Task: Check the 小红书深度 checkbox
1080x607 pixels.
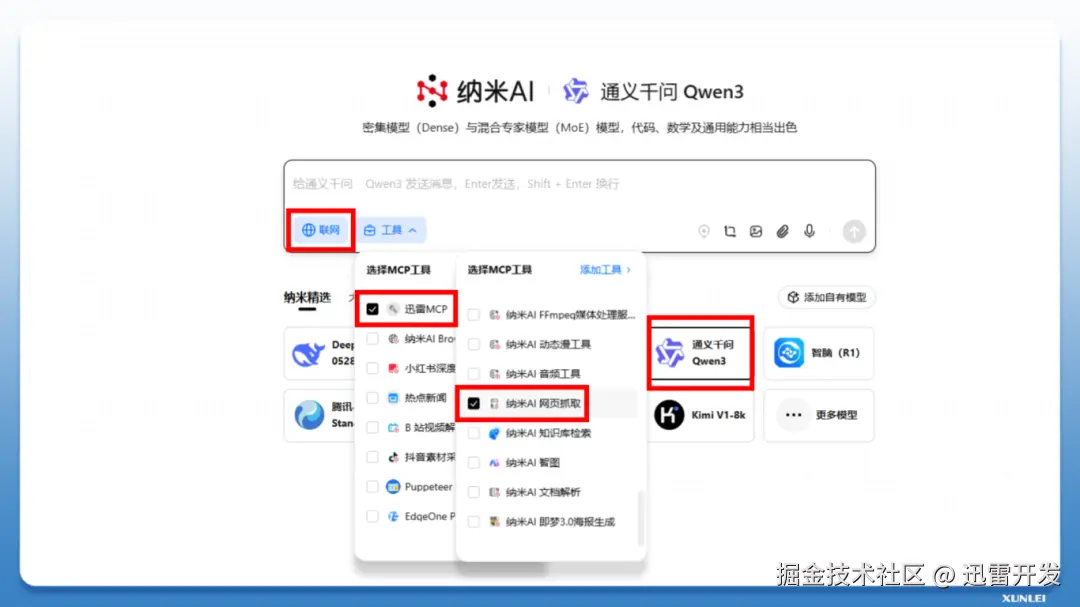Action: point(373,369)
